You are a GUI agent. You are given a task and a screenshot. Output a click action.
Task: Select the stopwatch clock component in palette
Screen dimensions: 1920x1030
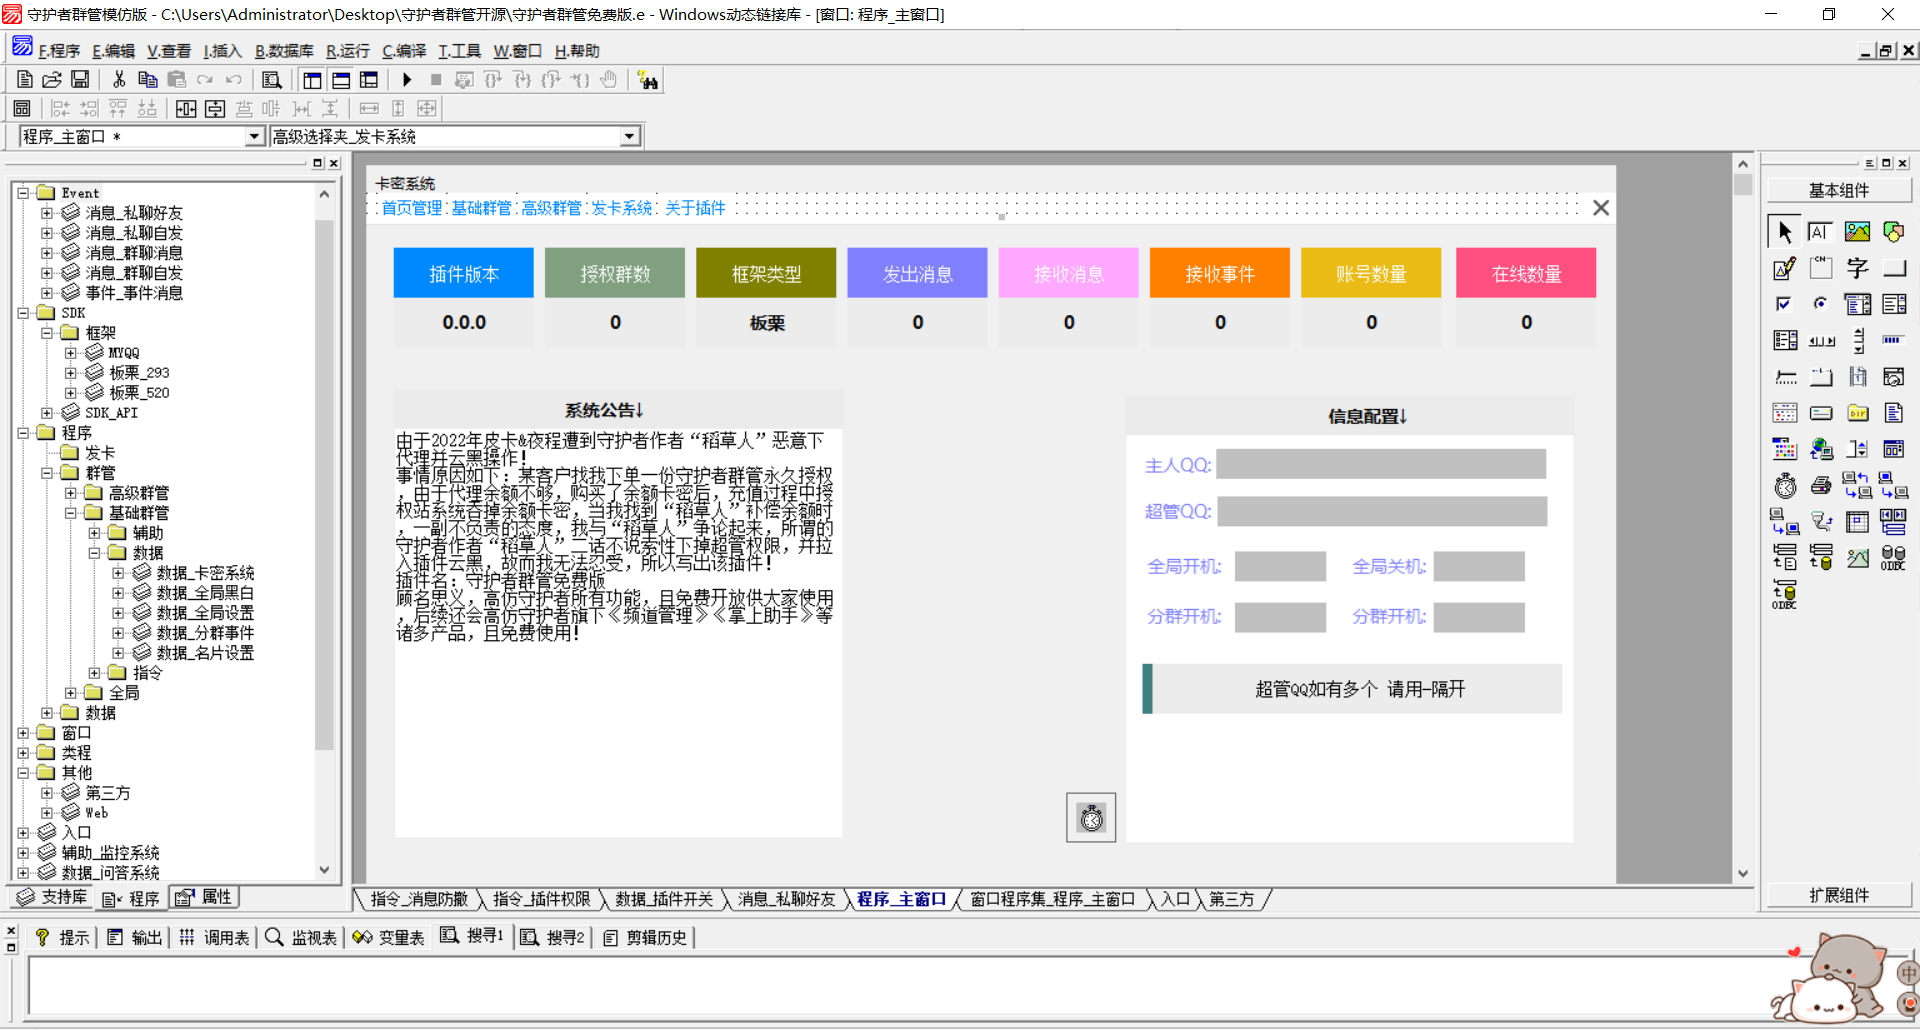click(x=1785, y=486)
